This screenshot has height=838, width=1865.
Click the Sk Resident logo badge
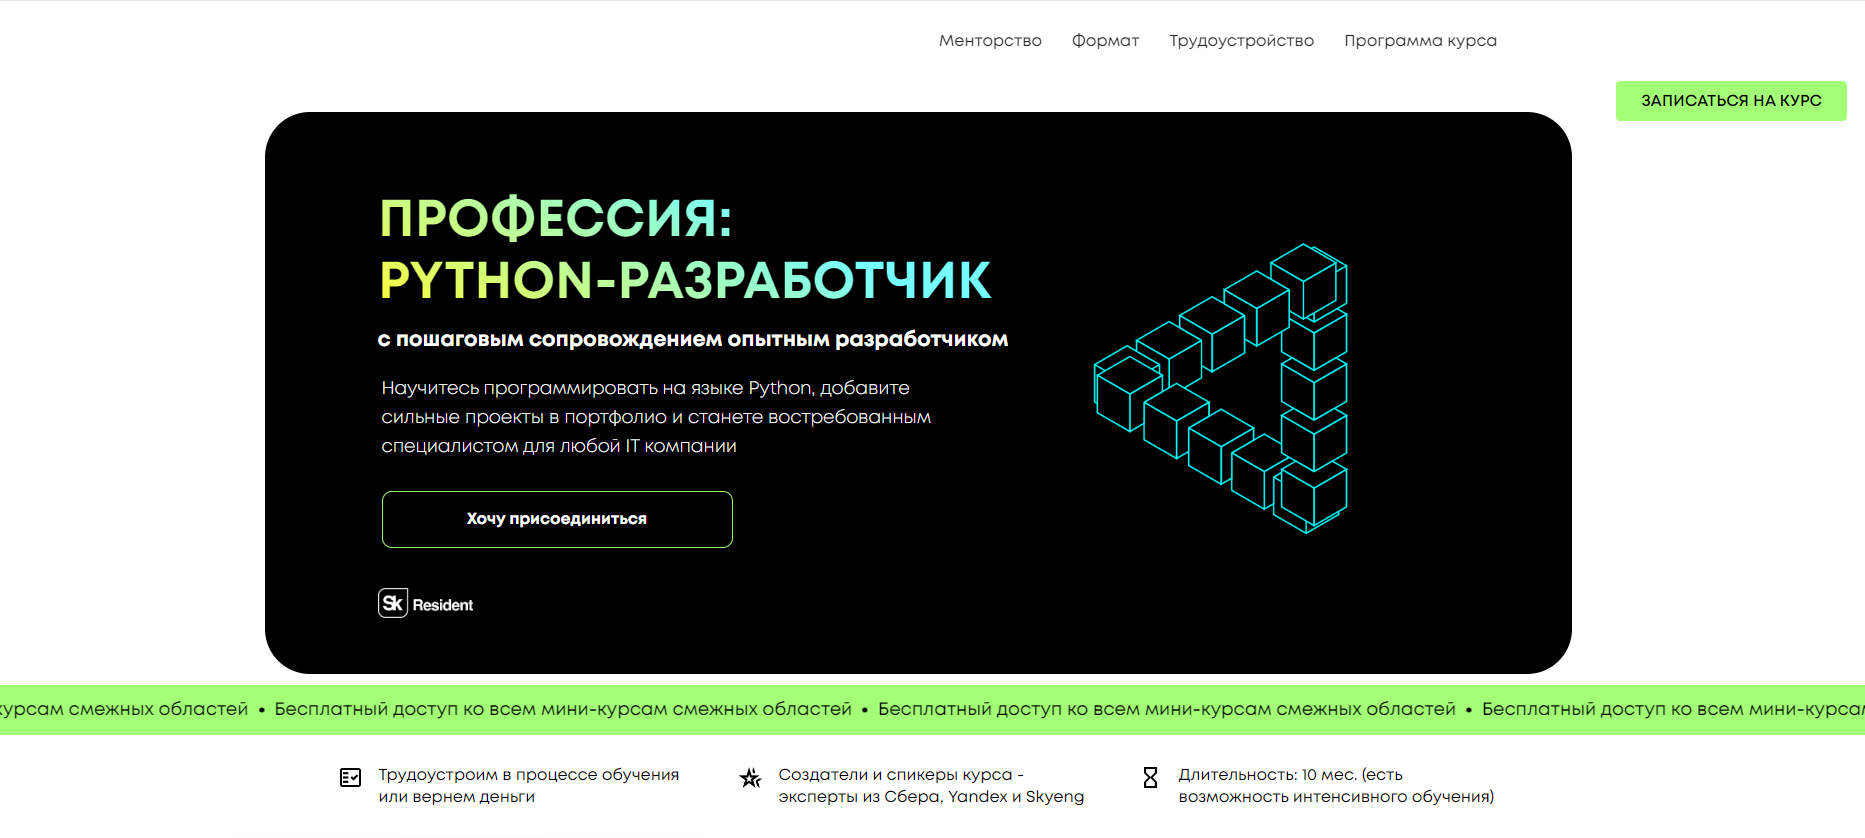click(x=426, y=603)
